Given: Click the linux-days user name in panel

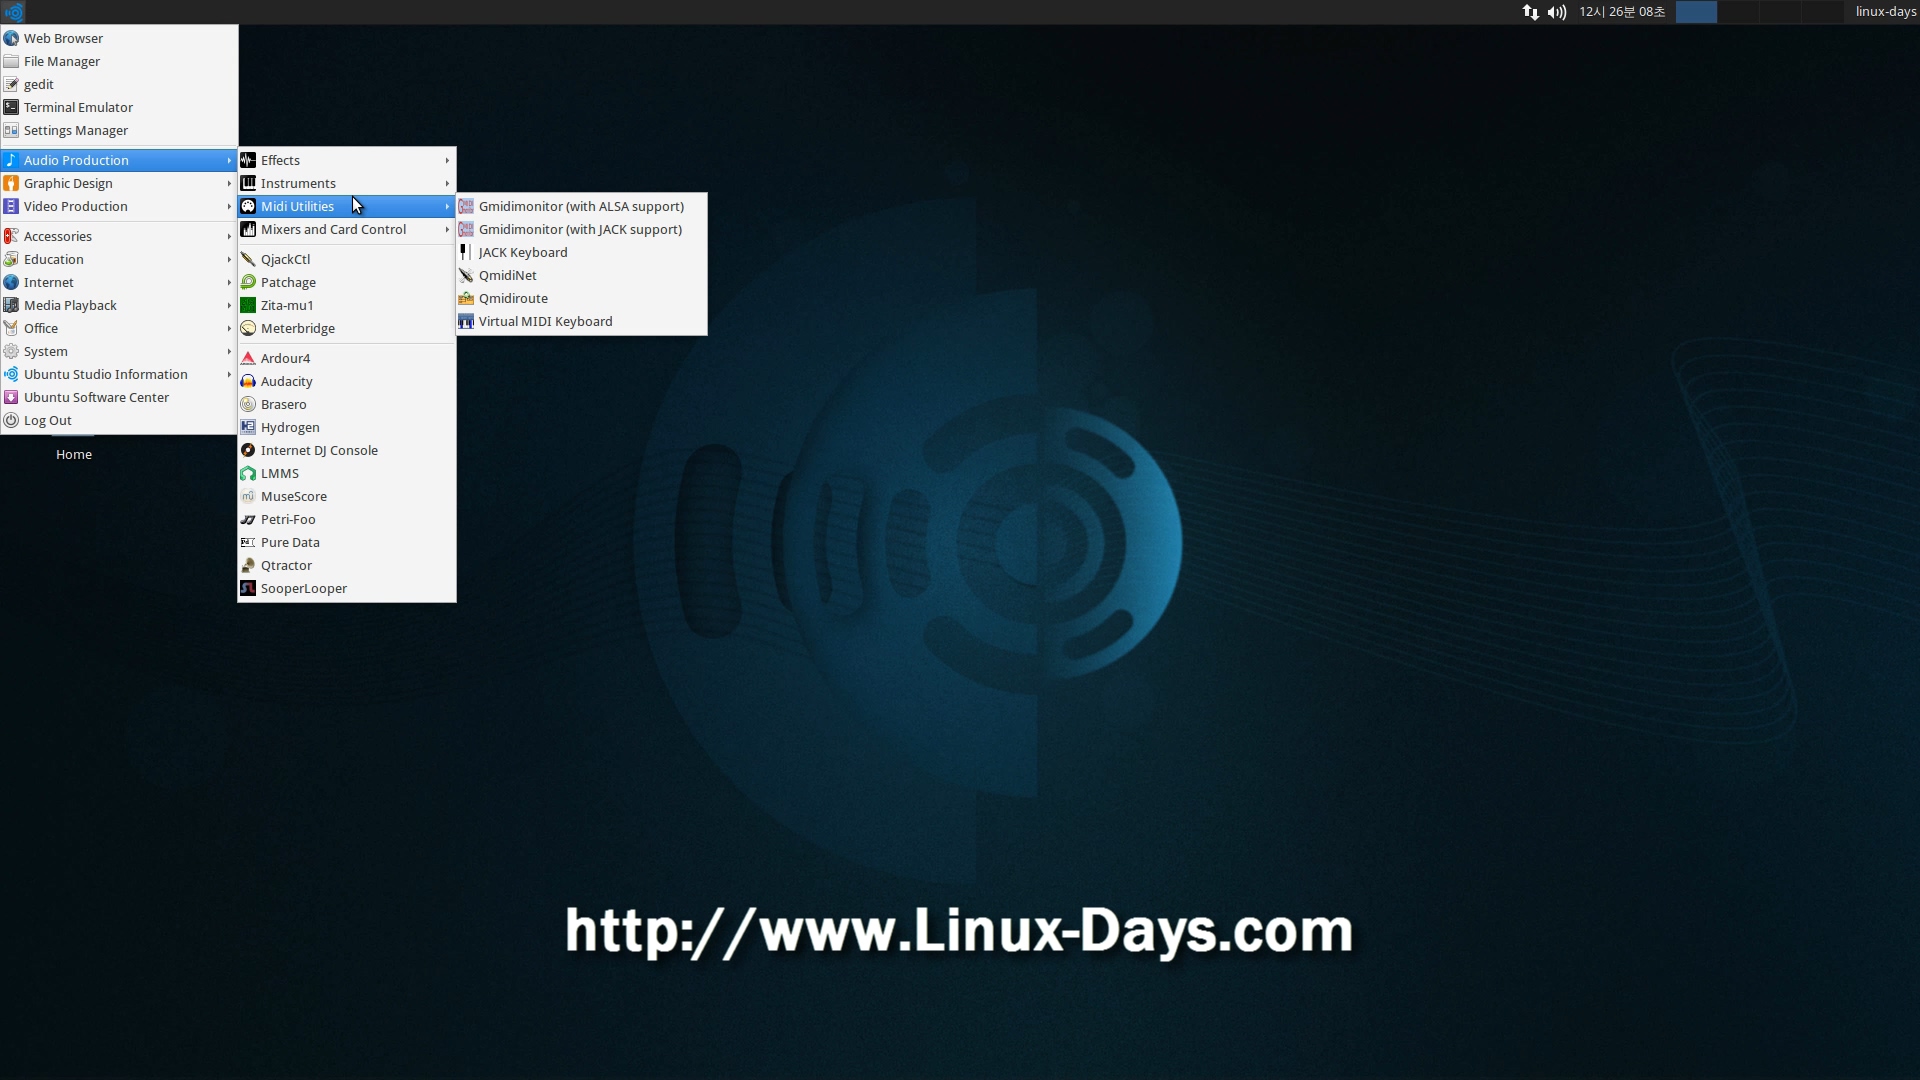Looking at the screenshot, I should (1885, 12).
